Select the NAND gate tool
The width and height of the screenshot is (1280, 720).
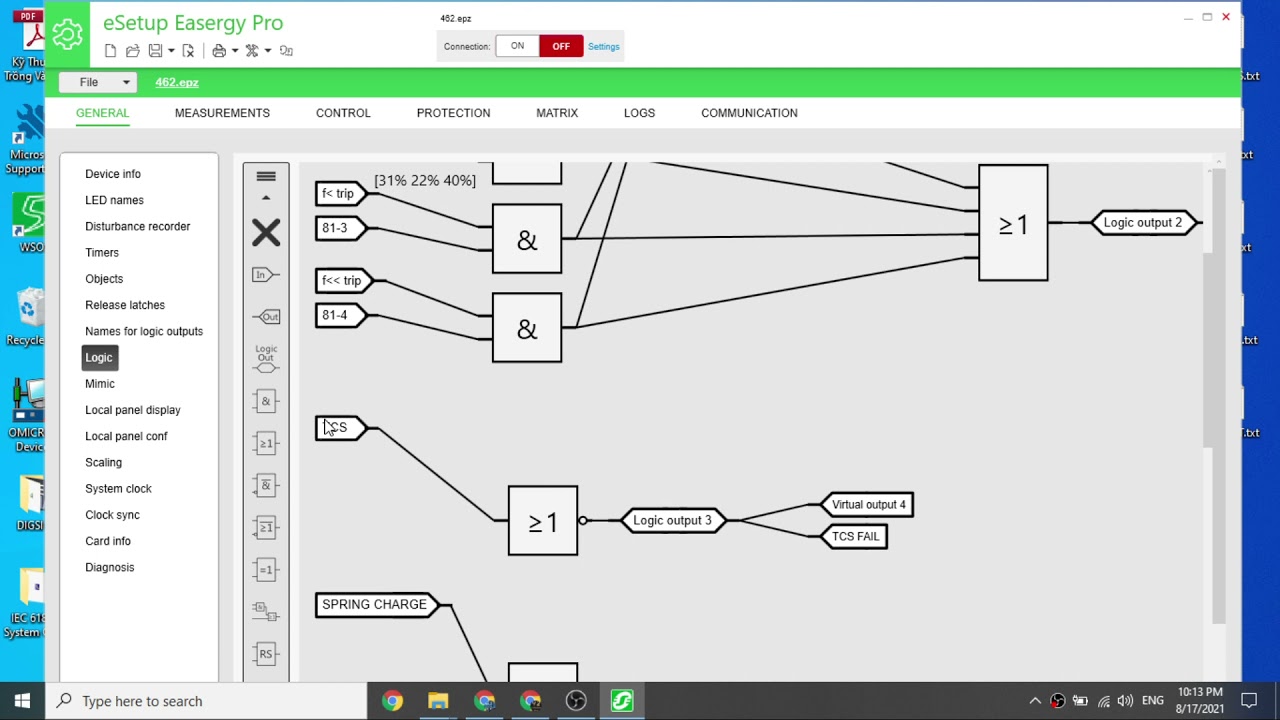266,485
